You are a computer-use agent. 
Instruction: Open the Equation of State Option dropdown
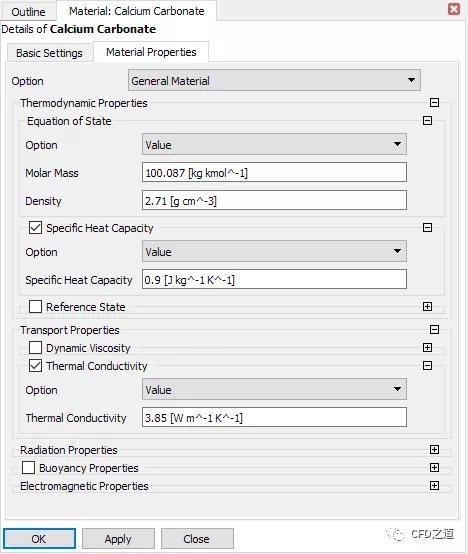pyautogui.click(x=274, y=145)
